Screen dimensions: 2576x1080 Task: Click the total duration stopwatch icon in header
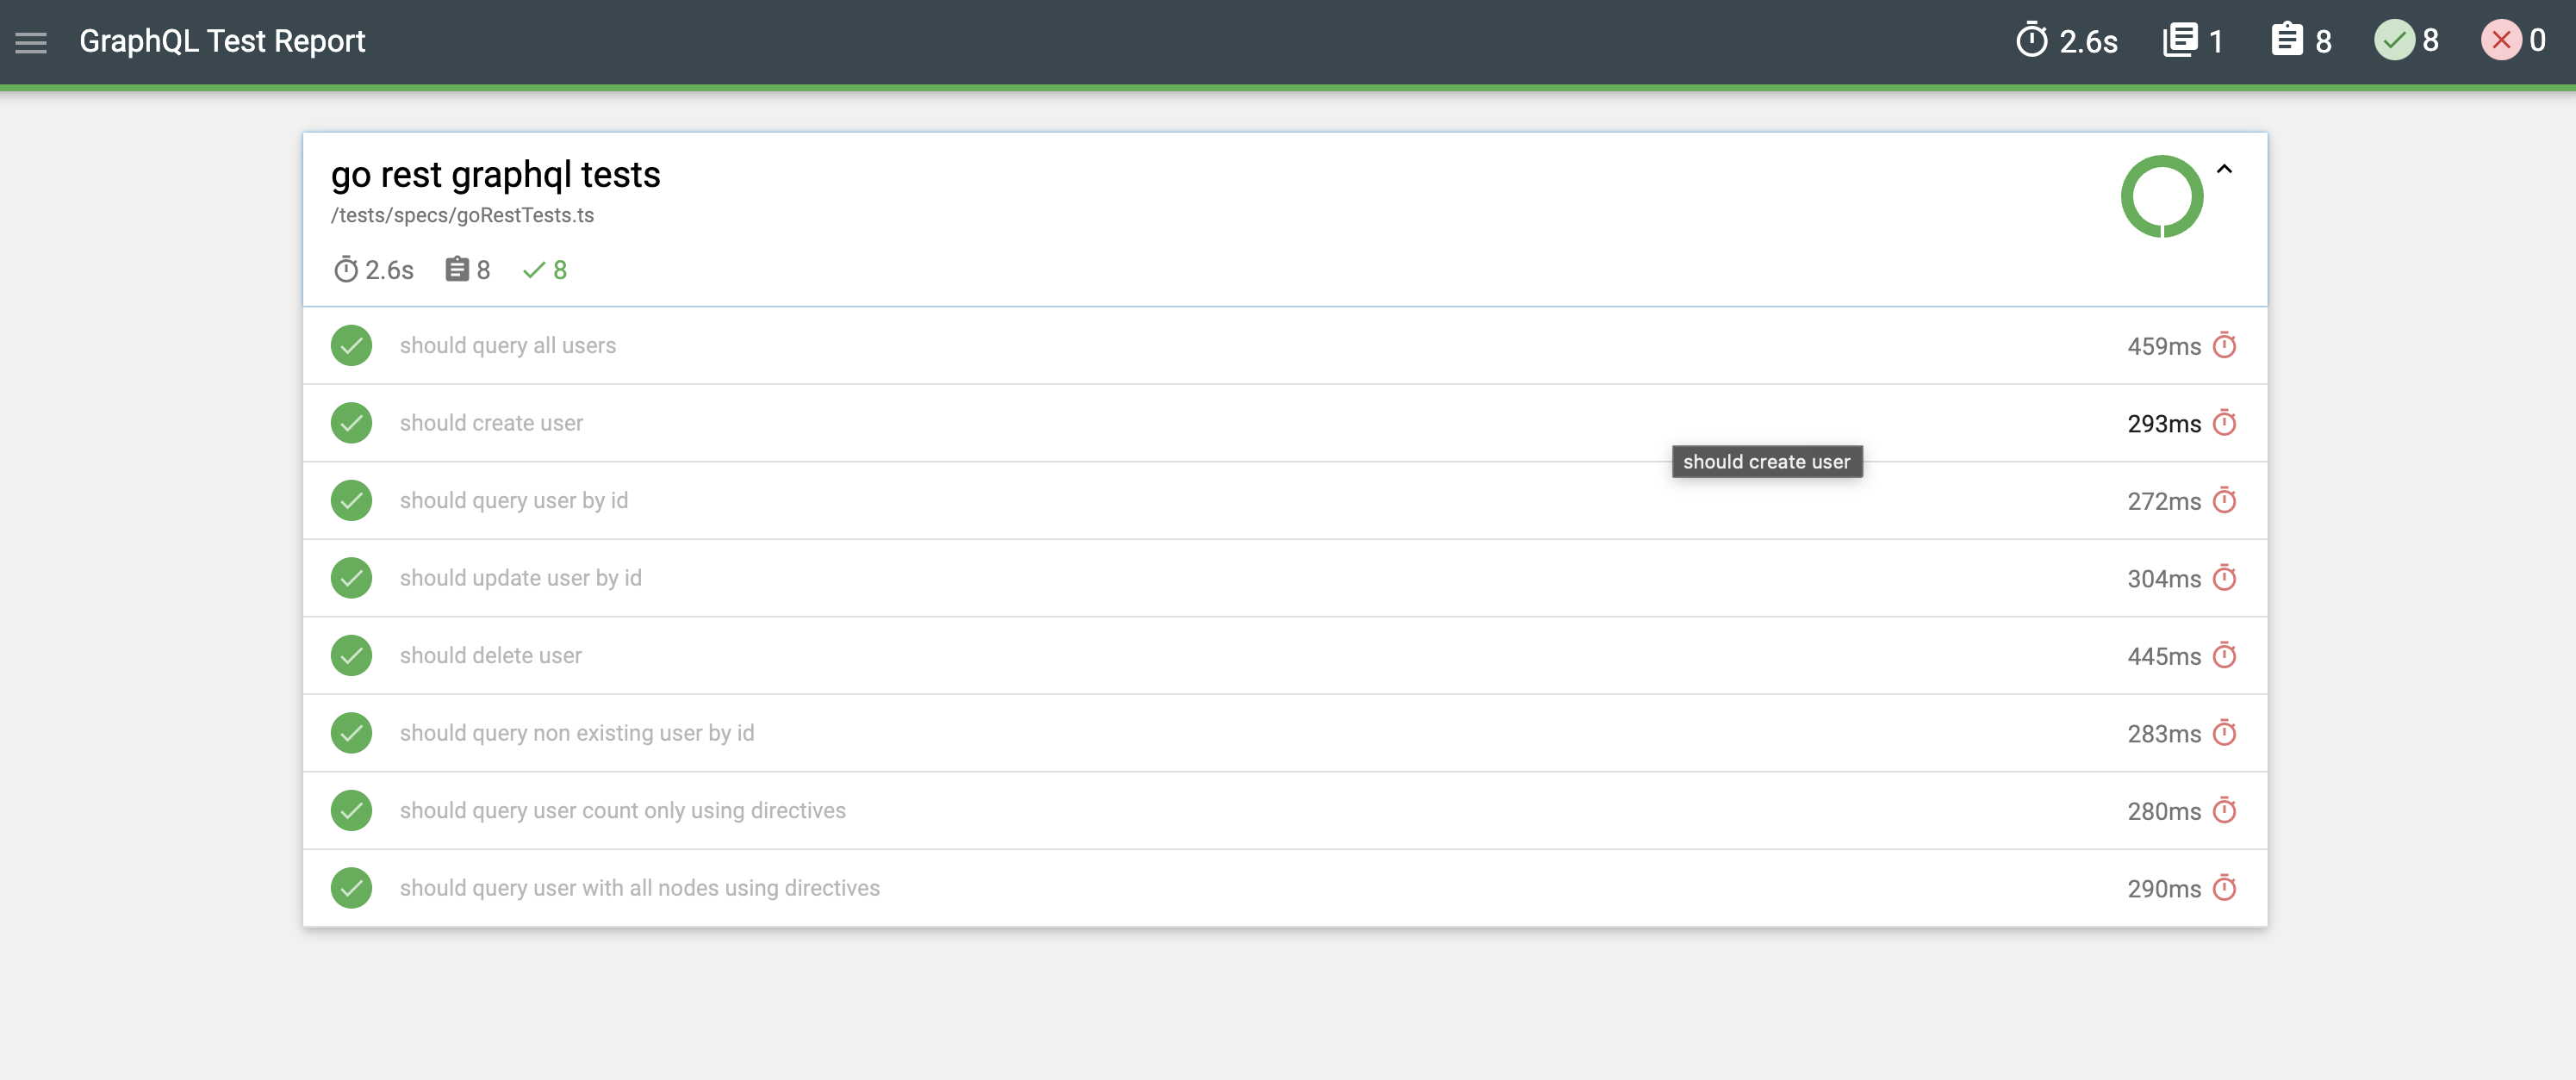(2031, 40)
